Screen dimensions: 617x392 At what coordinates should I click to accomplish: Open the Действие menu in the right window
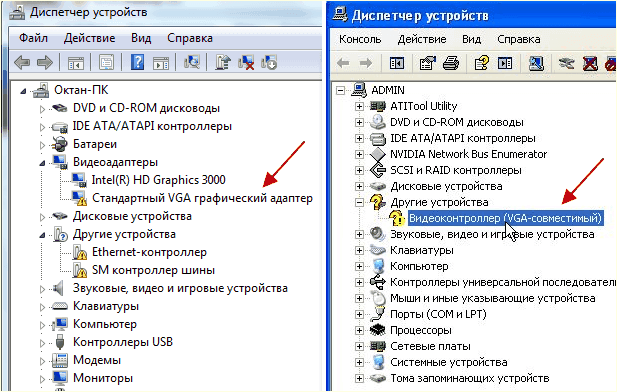pos(421,39)
